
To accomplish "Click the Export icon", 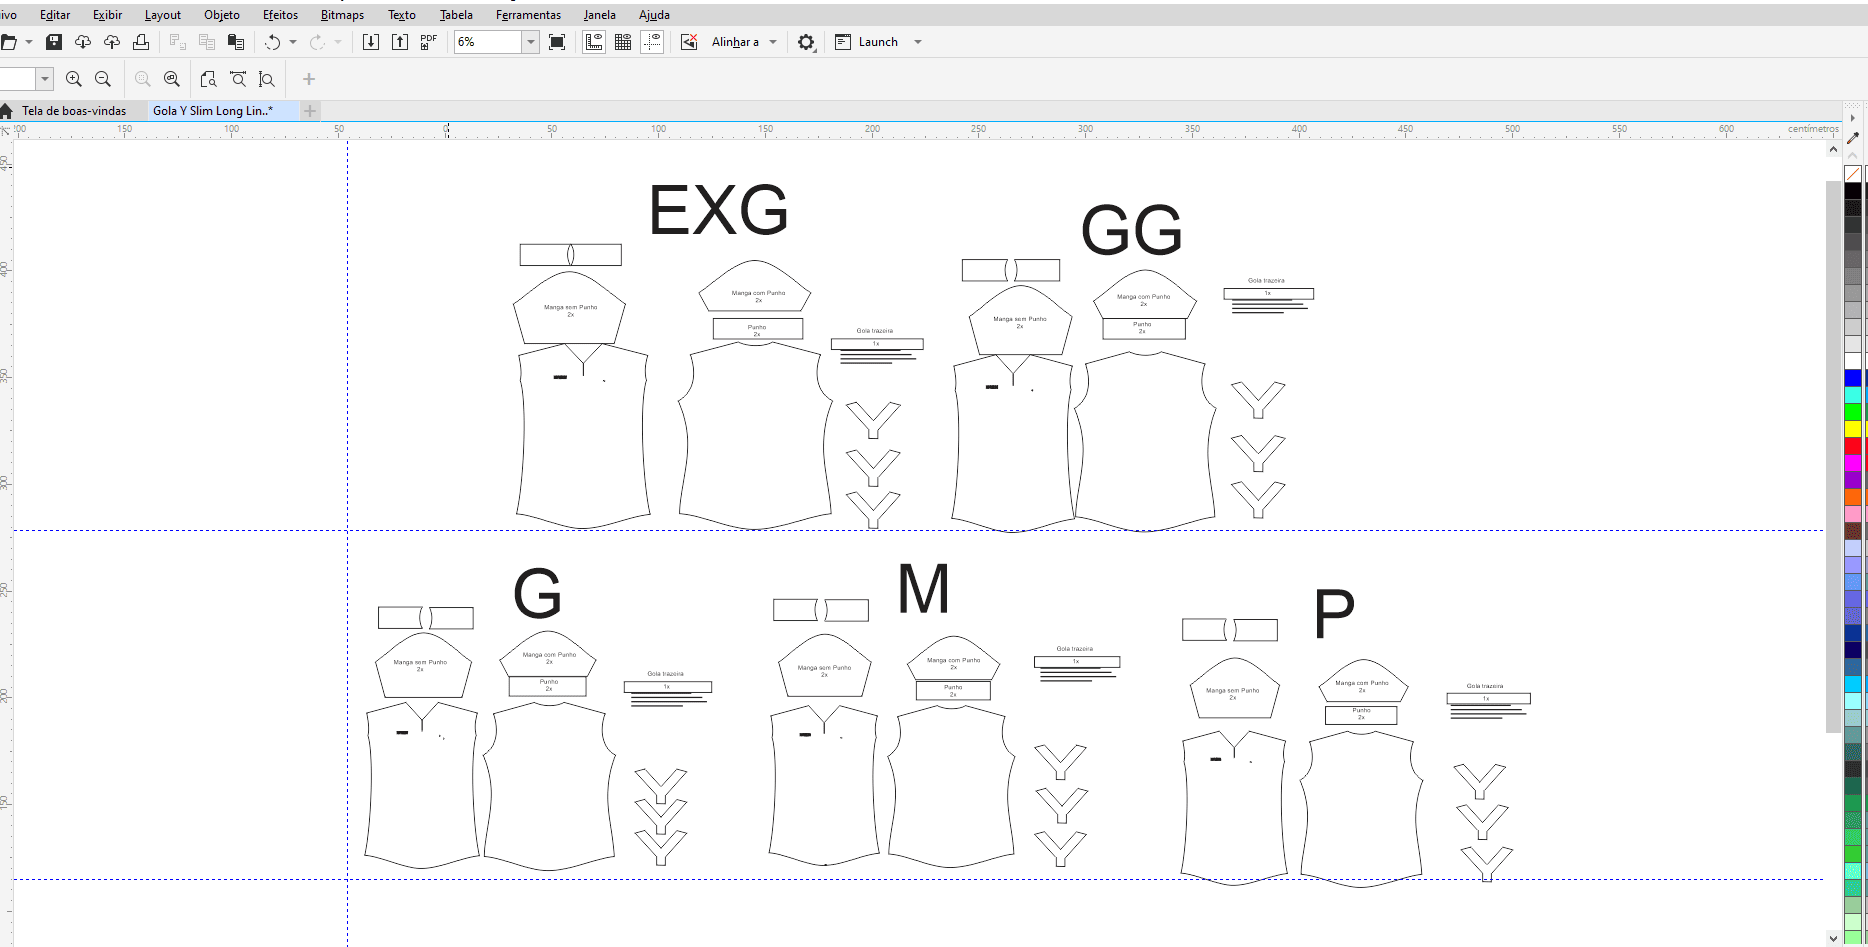I will click(400, 42).
